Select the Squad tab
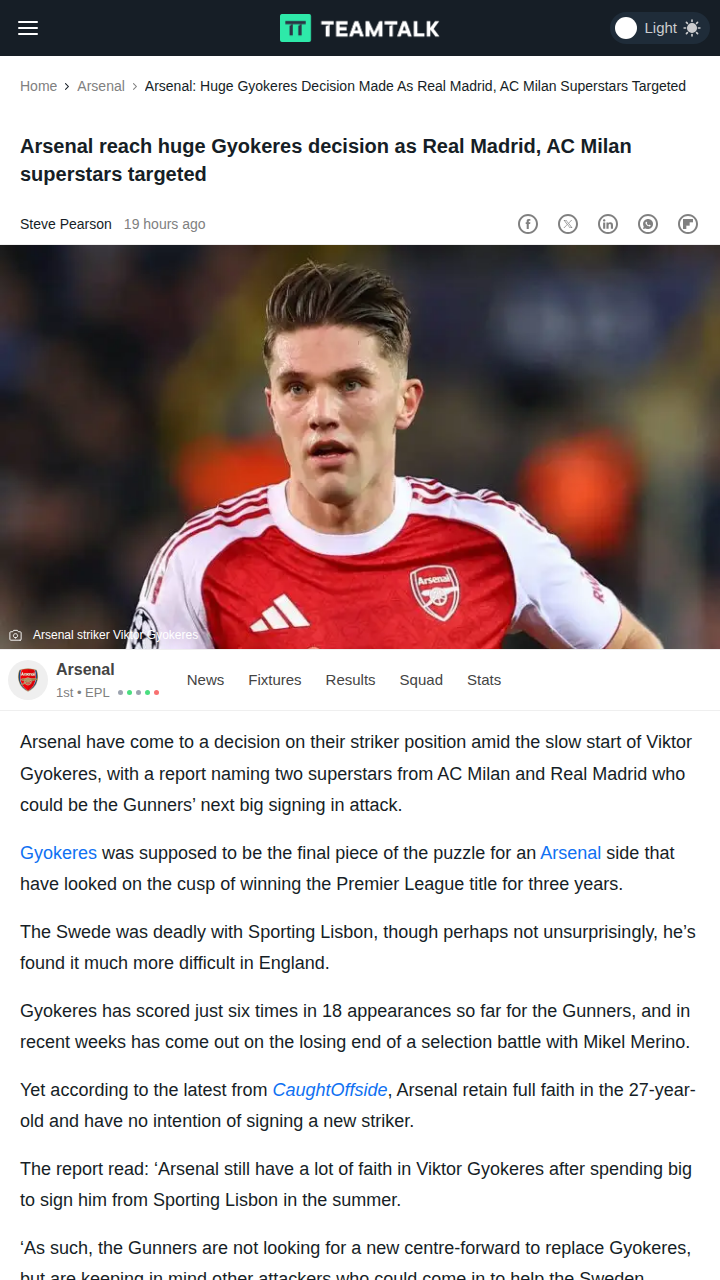Viewport: 720px width, 1280px height. [421, 680]
